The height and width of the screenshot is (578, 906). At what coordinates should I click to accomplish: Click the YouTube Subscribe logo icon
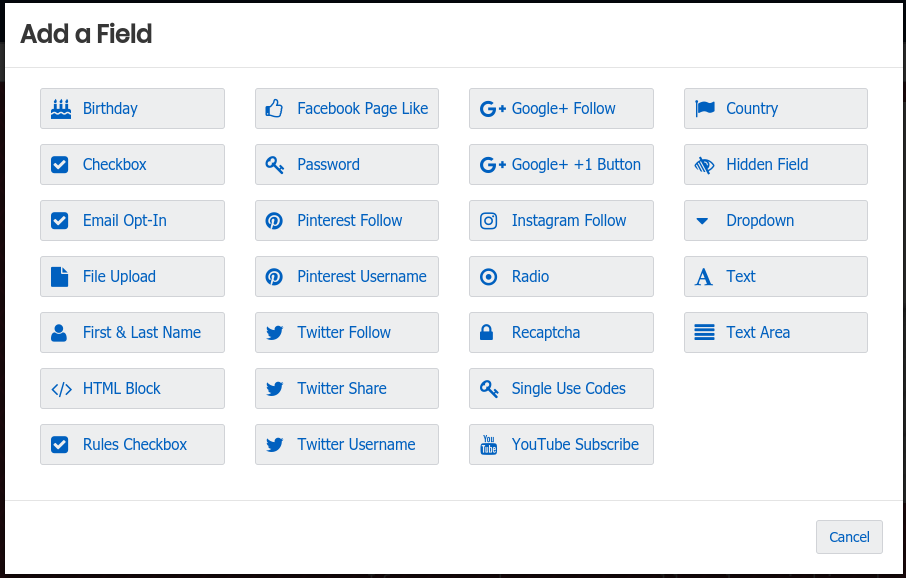click(x=489, y=445)
